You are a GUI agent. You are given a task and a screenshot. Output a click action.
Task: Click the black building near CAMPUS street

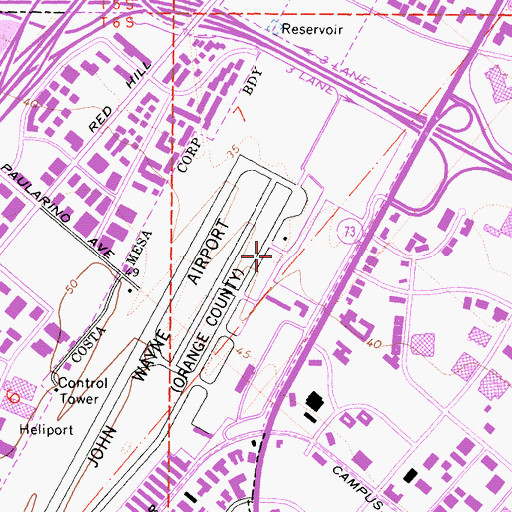[x=410, y=475]
